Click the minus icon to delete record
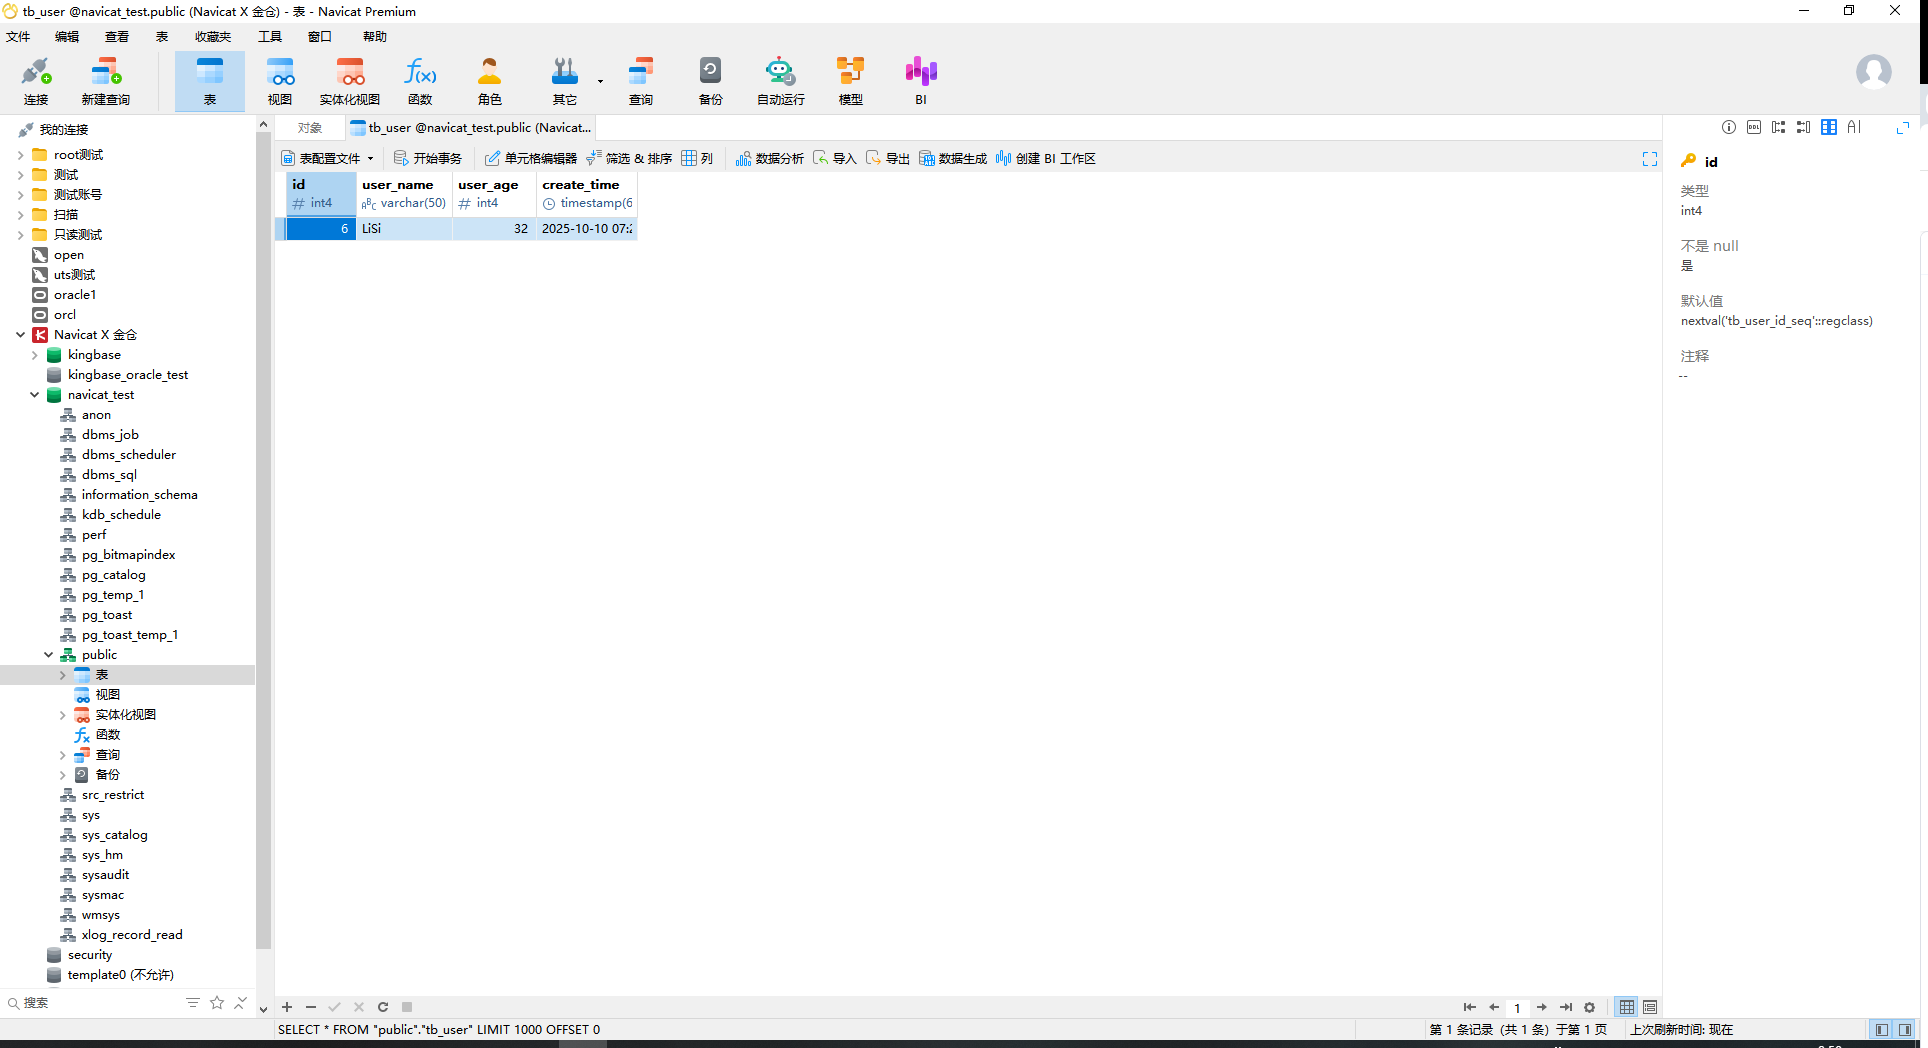Screen dimensions: 1928x1048 coord(311,1007)
